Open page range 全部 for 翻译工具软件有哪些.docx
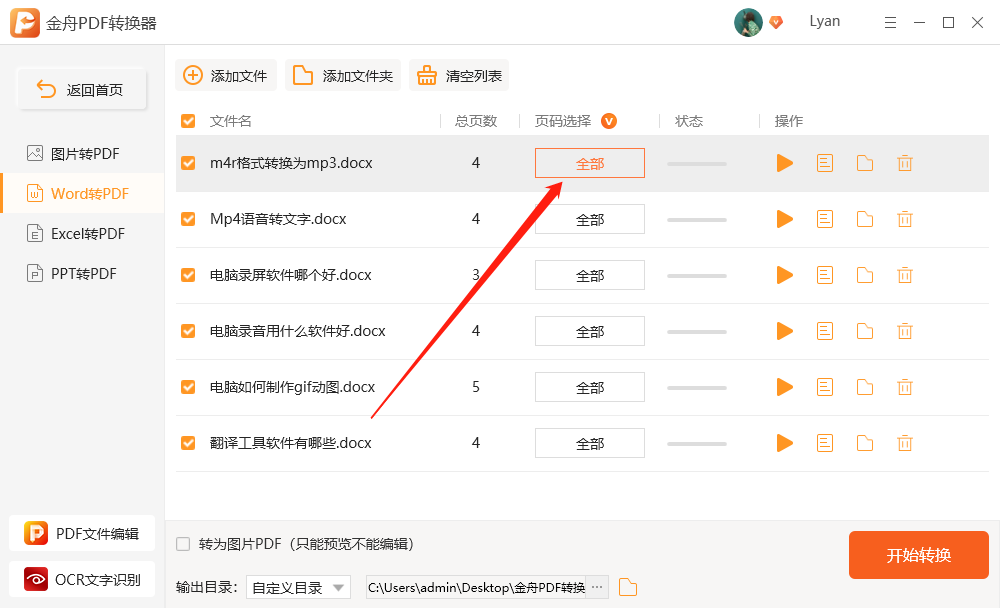The image size is (1000, 609). (x=590, y=443)
